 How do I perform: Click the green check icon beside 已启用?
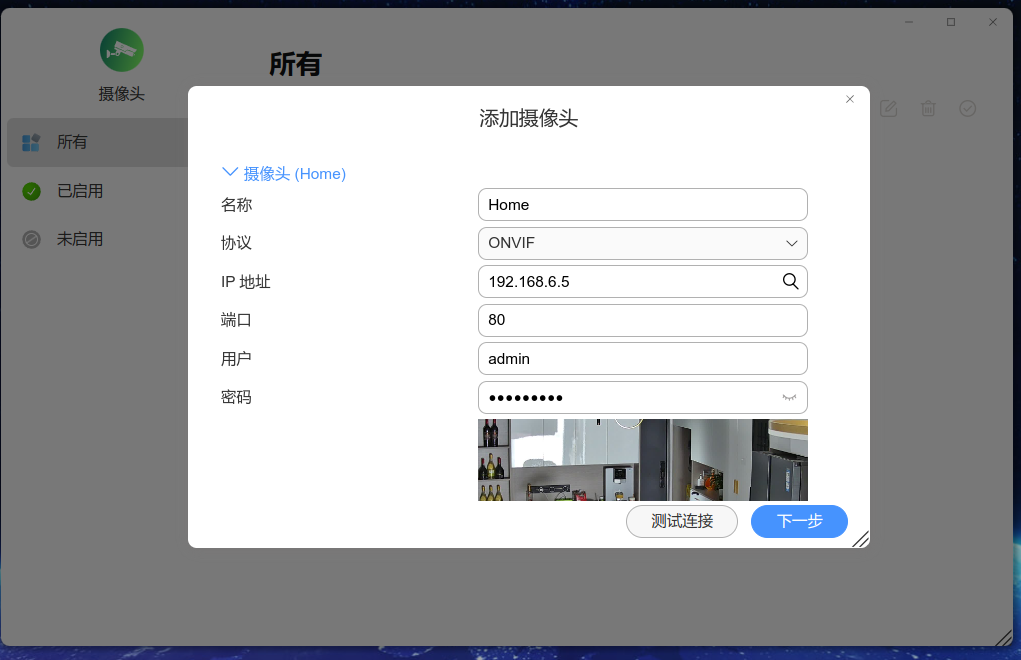pyautogui.click(x=31, y=191)
